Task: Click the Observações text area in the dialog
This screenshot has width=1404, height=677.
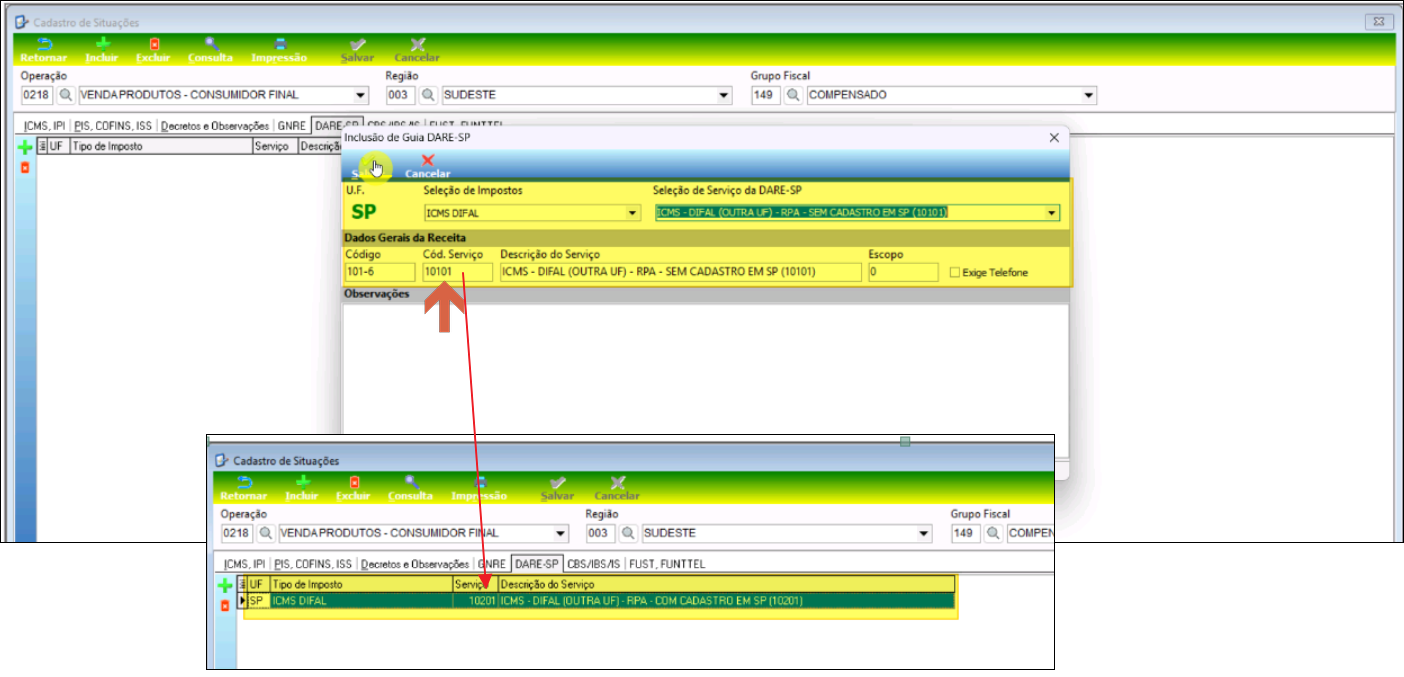Action: (x=705, y=380)
